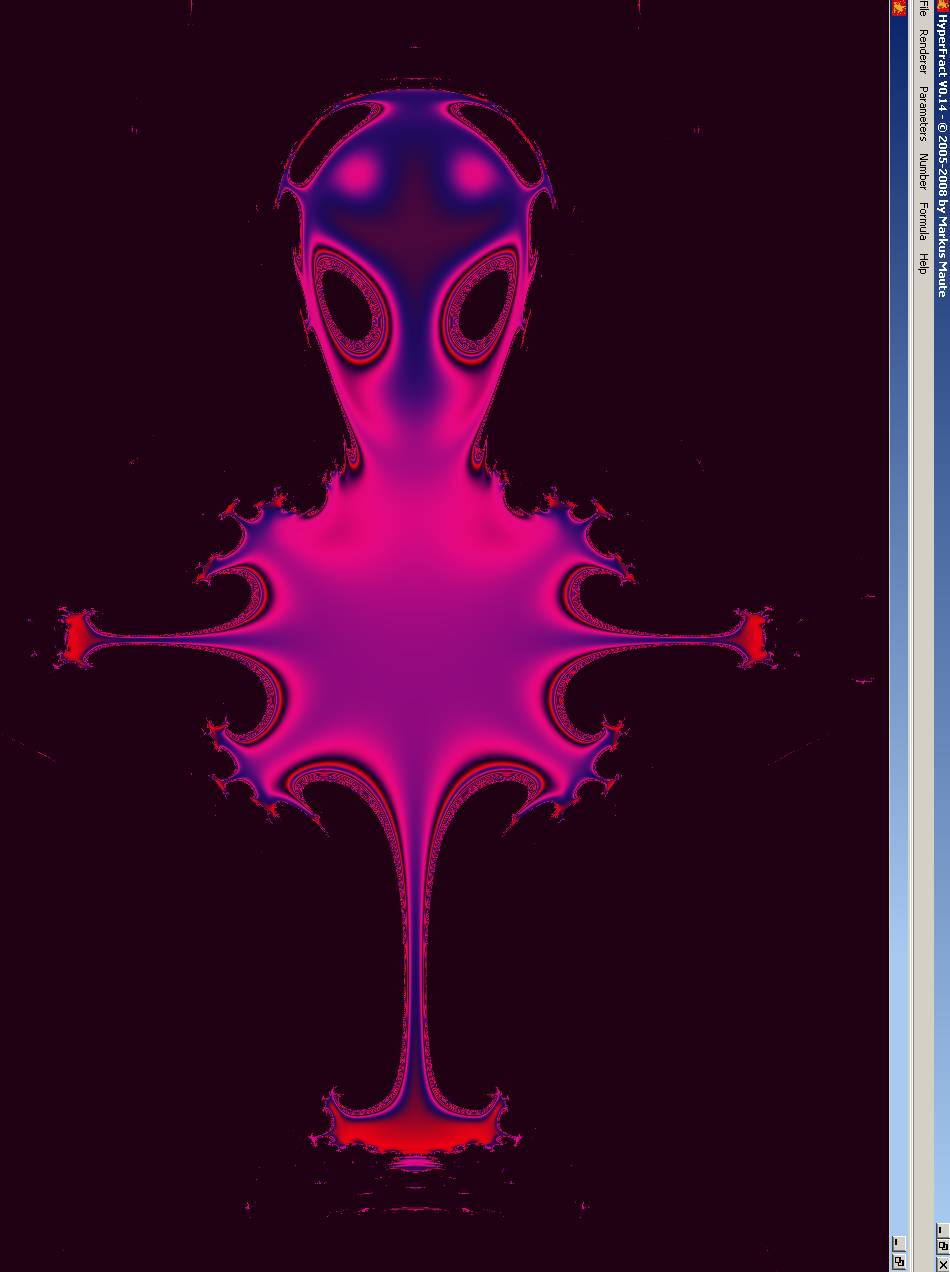Minimize the inner fractal document window
Screen dimensions: 950x1272
pos(898,1242)
